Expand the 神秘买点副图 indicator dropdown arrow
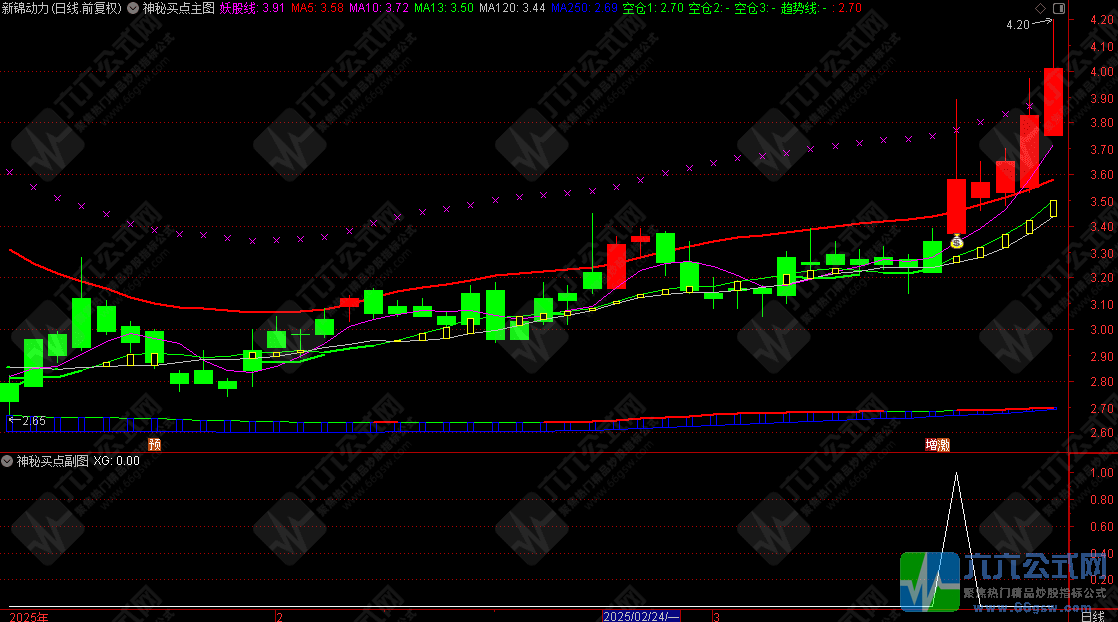 click(x=8, y=461)
